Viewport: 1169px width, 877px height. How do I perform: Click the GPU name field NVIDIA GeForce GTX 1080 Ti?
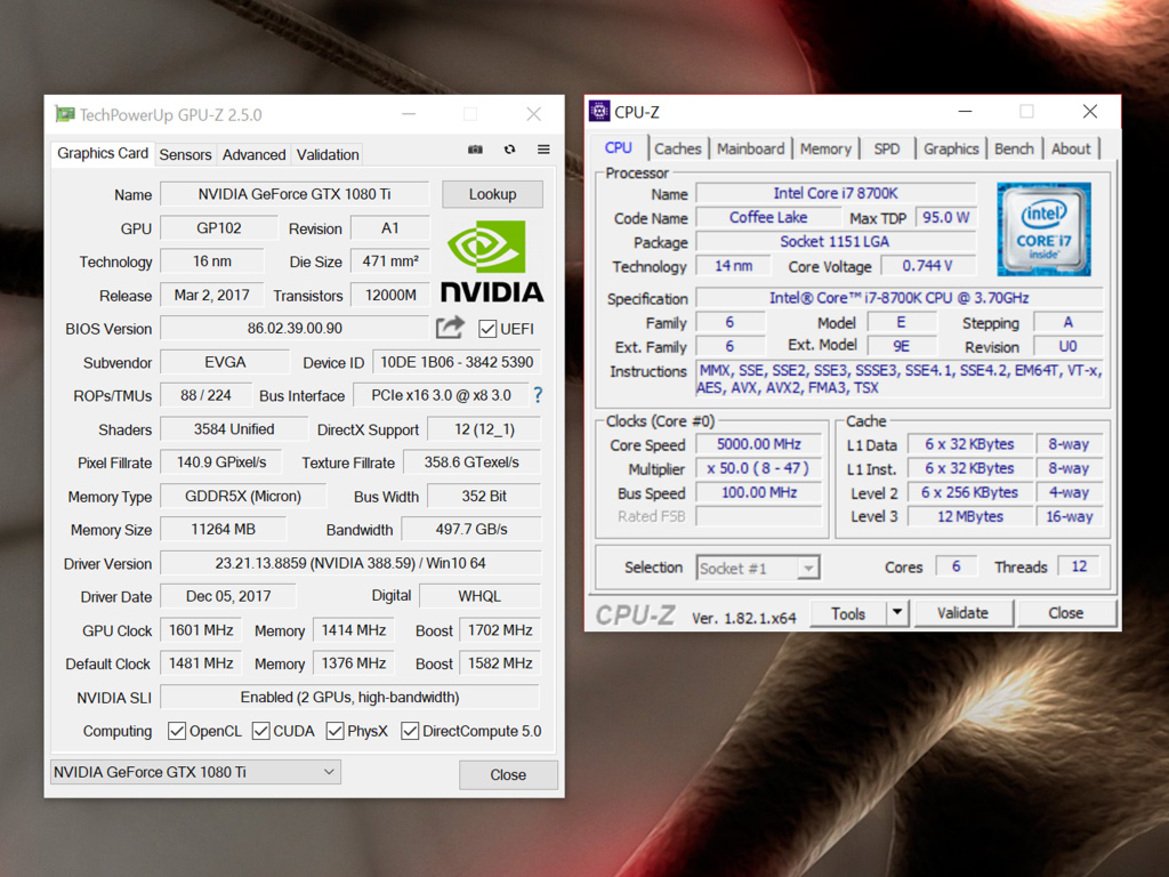click(294, 194)
